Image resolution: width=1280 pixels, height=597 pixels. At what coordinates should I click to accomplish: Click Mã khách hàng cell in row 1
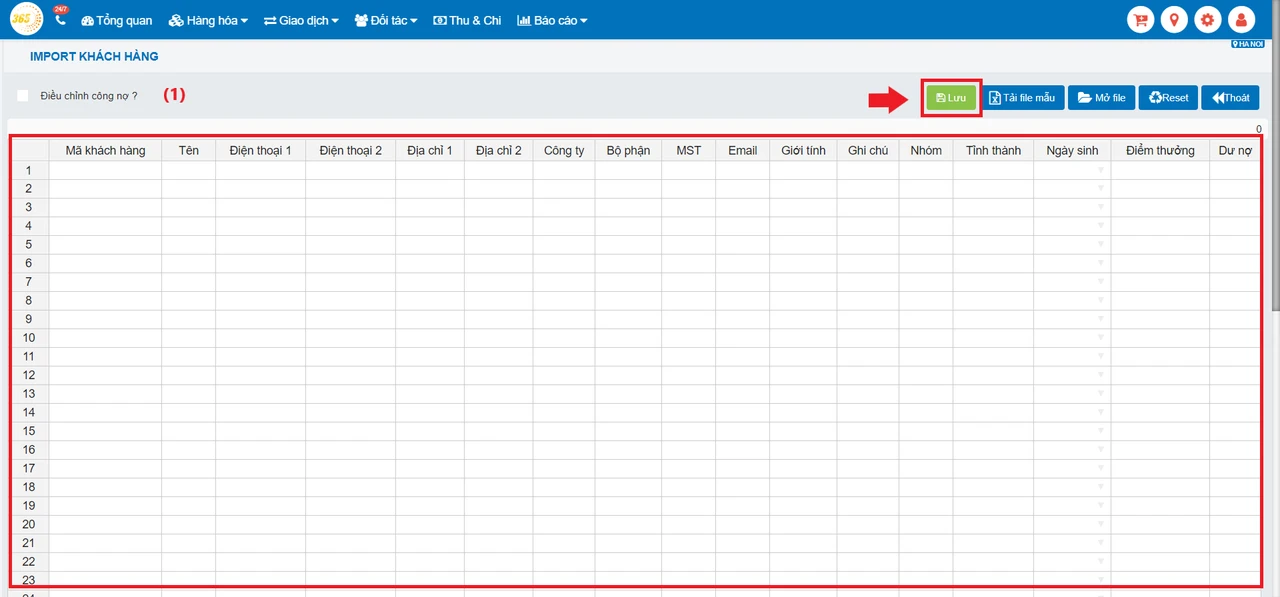click(105, 171)
